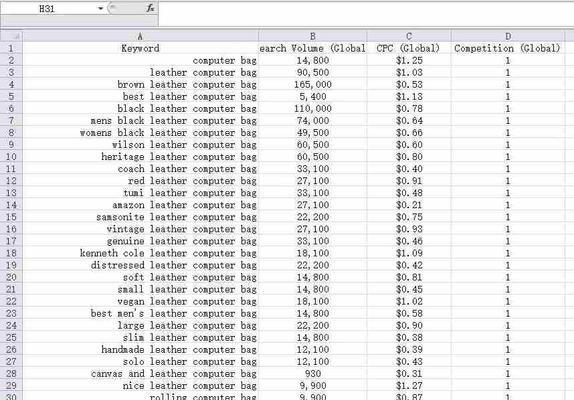Select the cell 'amazon leather computer bag'
The width and height of the screenshot is (574, 400).
point(140,205)
